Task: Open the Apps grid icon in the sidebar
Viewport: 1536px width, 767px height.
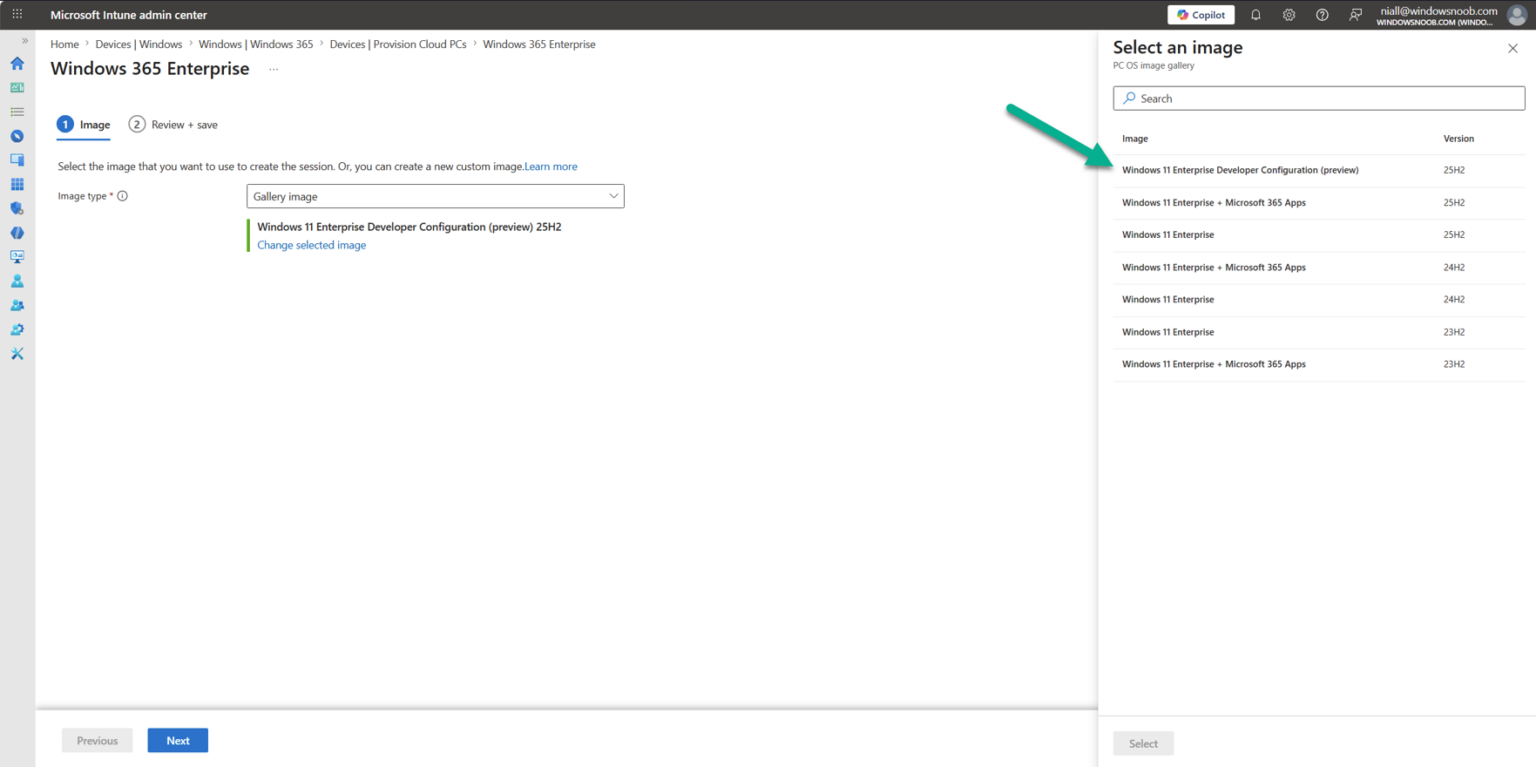Action: click(17, 185)
